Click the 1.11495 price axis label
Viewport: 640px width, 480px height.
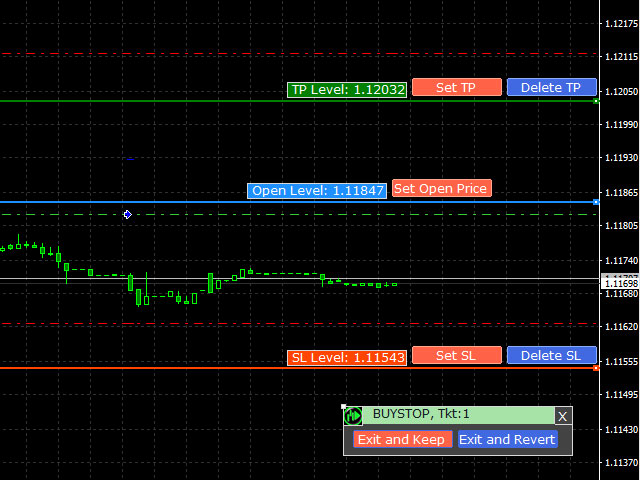621,395
